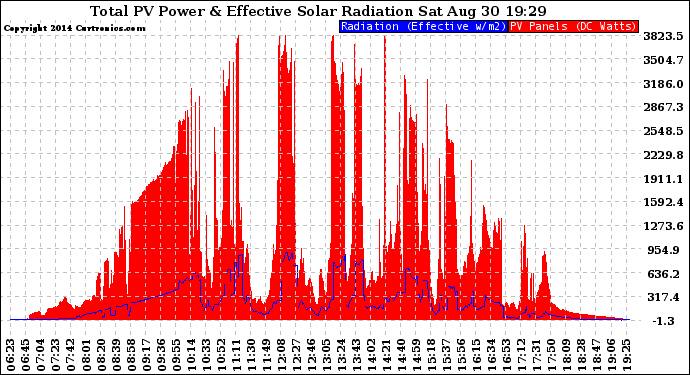The image size is (690, 375).
Task: Click the 1592.4 y-axis value
Action: pyautogui.click(x=663, y=202)
